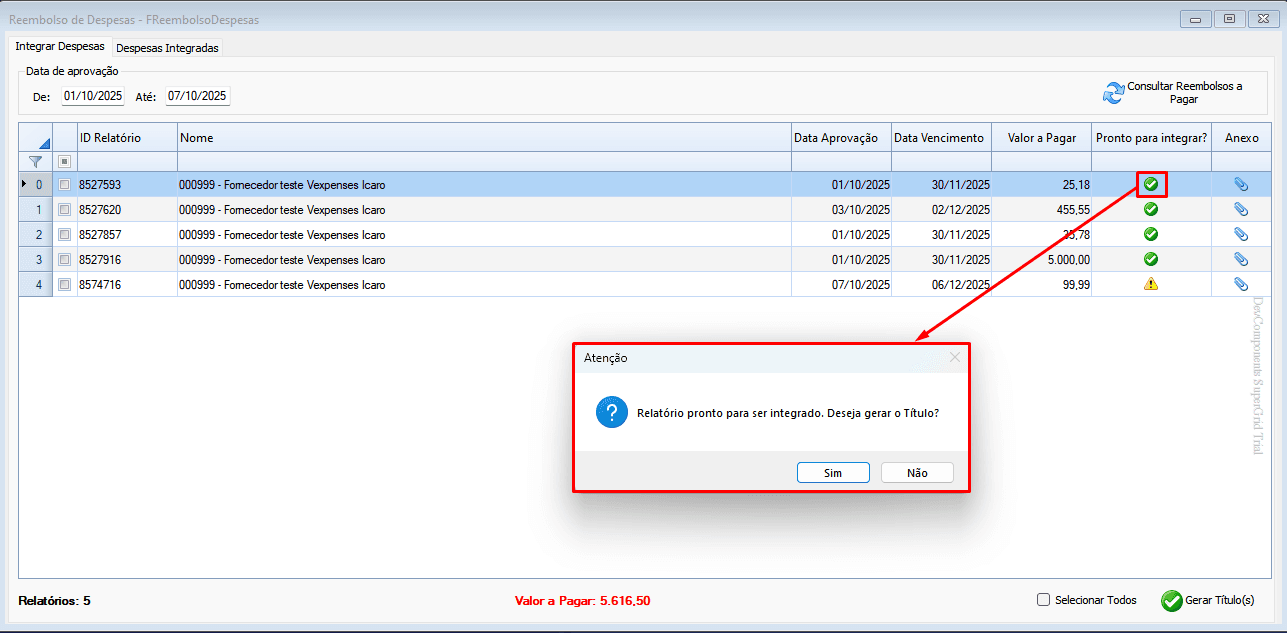Click the Gerar Título(s) button
The image size is (1287, 633).
point(1207,600)
